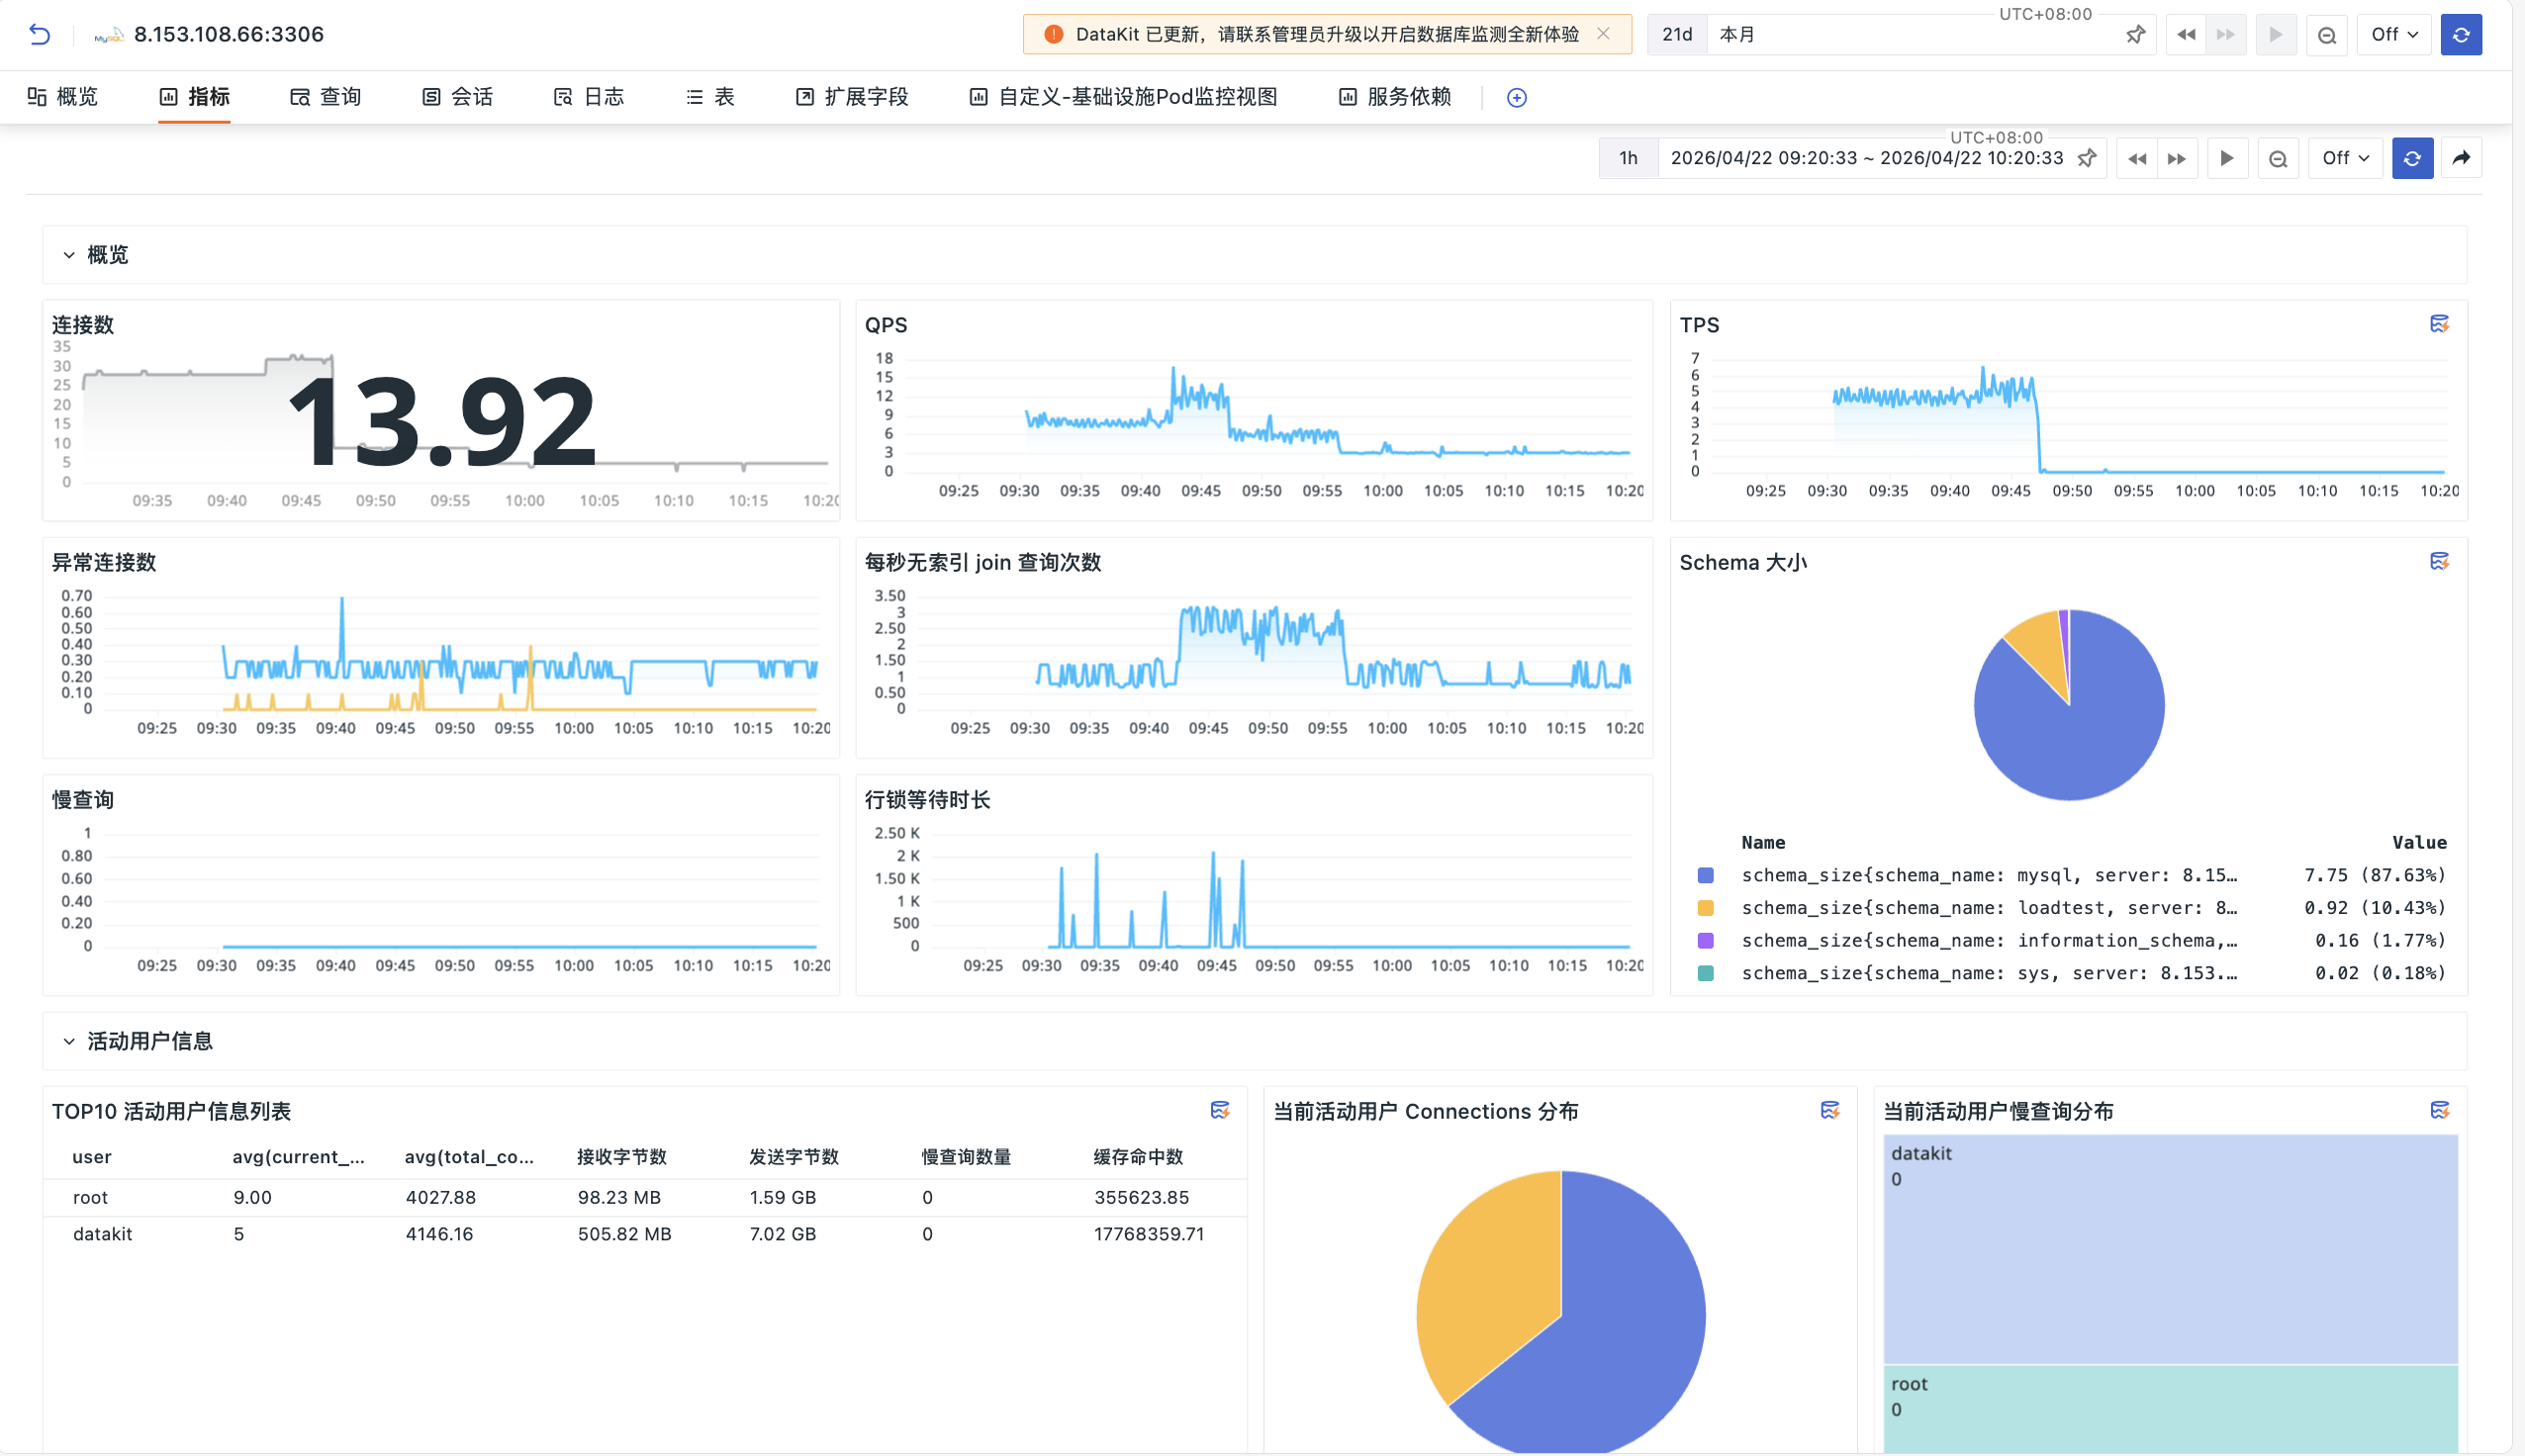Open Connections 分布 panel query icon
The width and height of the screenshot is (2525, 1456).
point(1830,1110)
